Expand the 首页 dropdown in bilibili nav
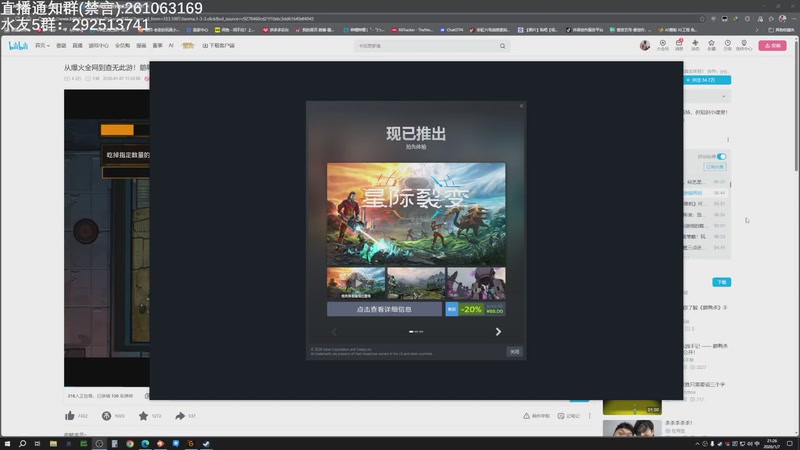The width and height of the screenshot is (800, 450). (x=42, y=45)
